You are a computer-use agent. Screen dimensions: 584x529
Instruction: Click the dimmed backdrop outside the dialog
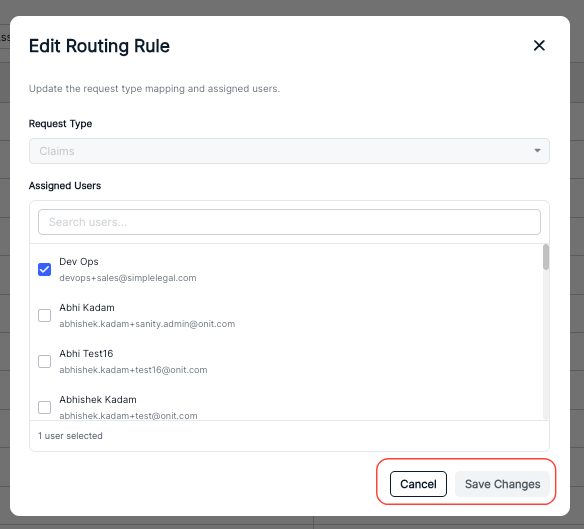(577, 261)
